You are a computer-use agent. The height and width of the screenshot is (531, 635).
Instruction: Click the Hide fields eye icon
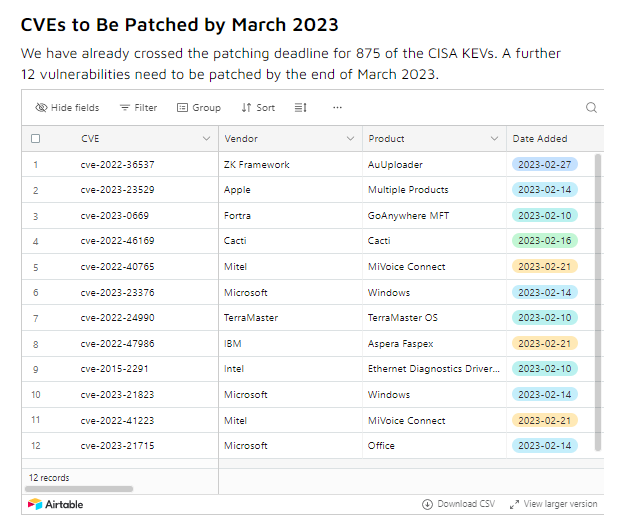tap(41, 108)
